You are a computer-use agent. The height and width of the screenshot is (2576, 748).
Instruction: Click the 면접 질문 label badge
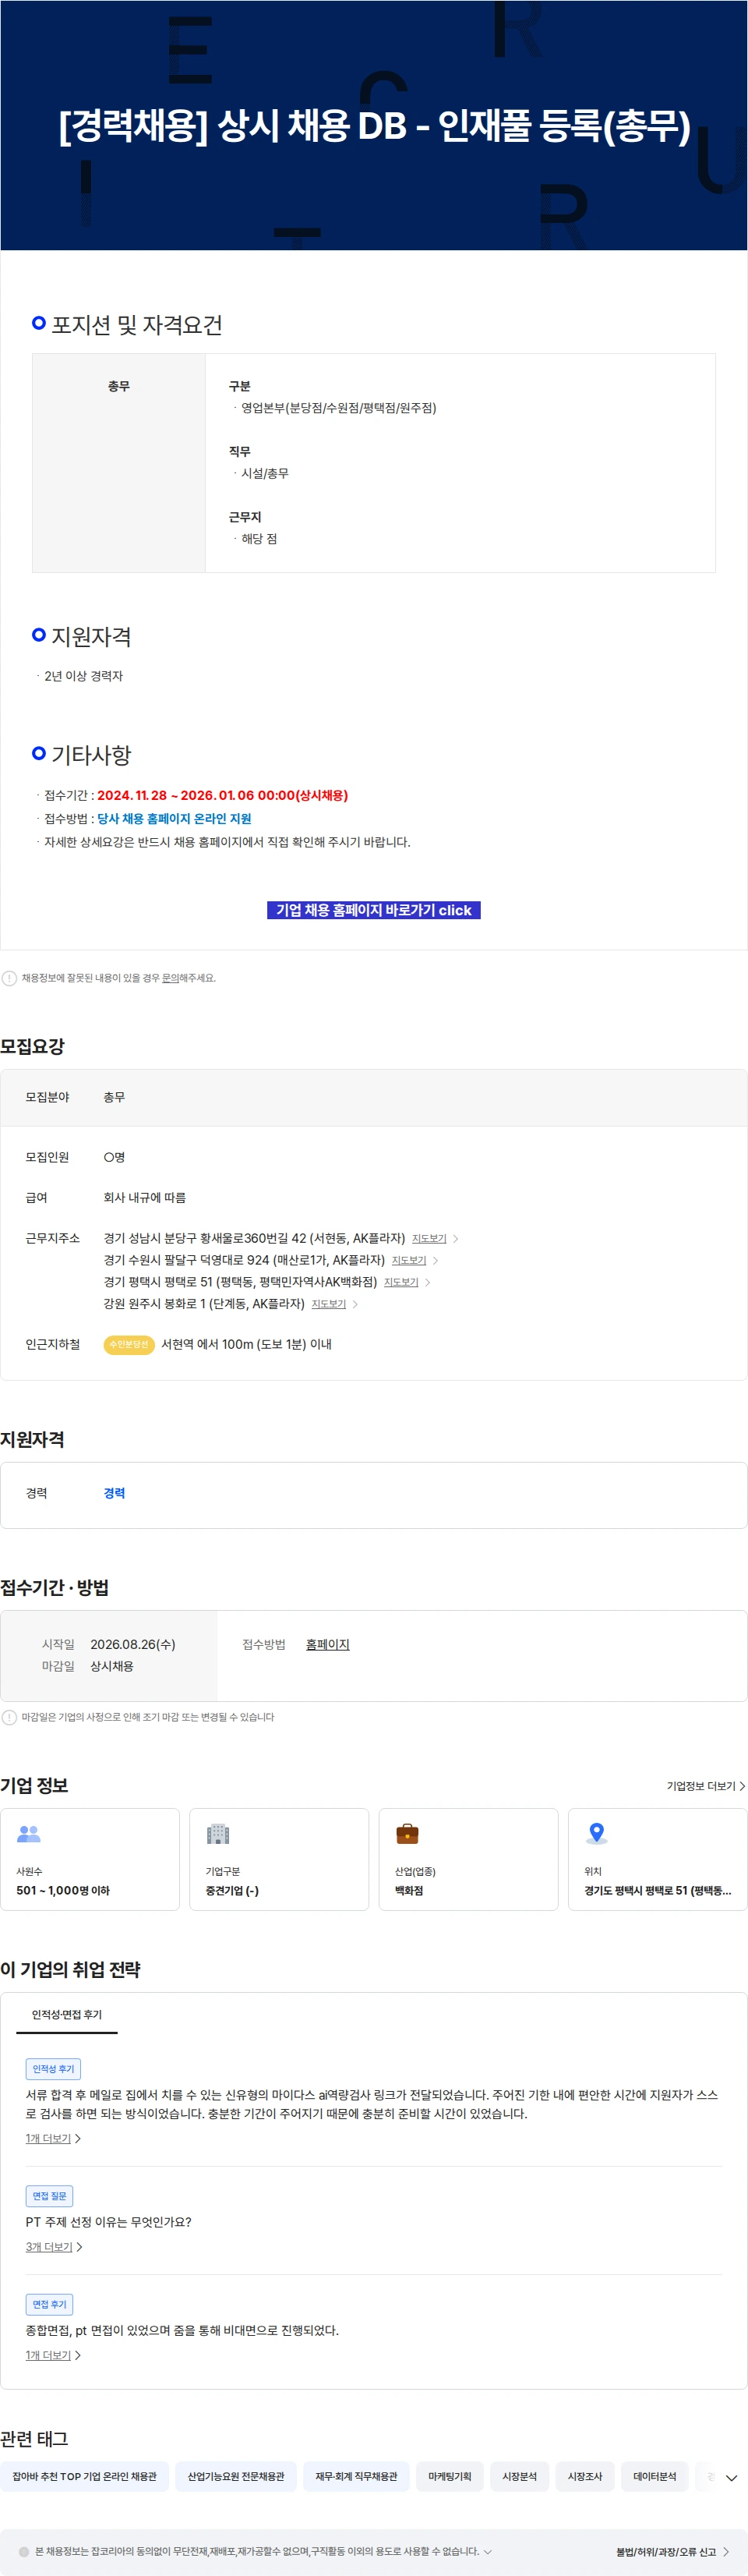click(49, 2196)
